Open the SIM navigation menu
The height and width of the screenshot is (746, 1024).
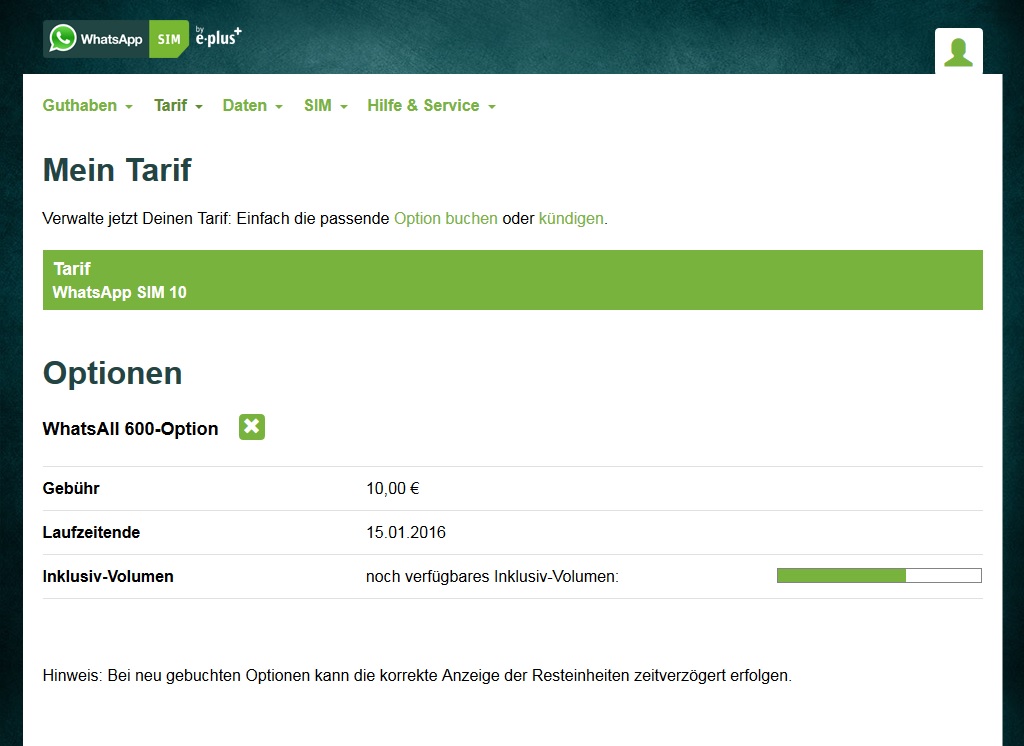325,105
